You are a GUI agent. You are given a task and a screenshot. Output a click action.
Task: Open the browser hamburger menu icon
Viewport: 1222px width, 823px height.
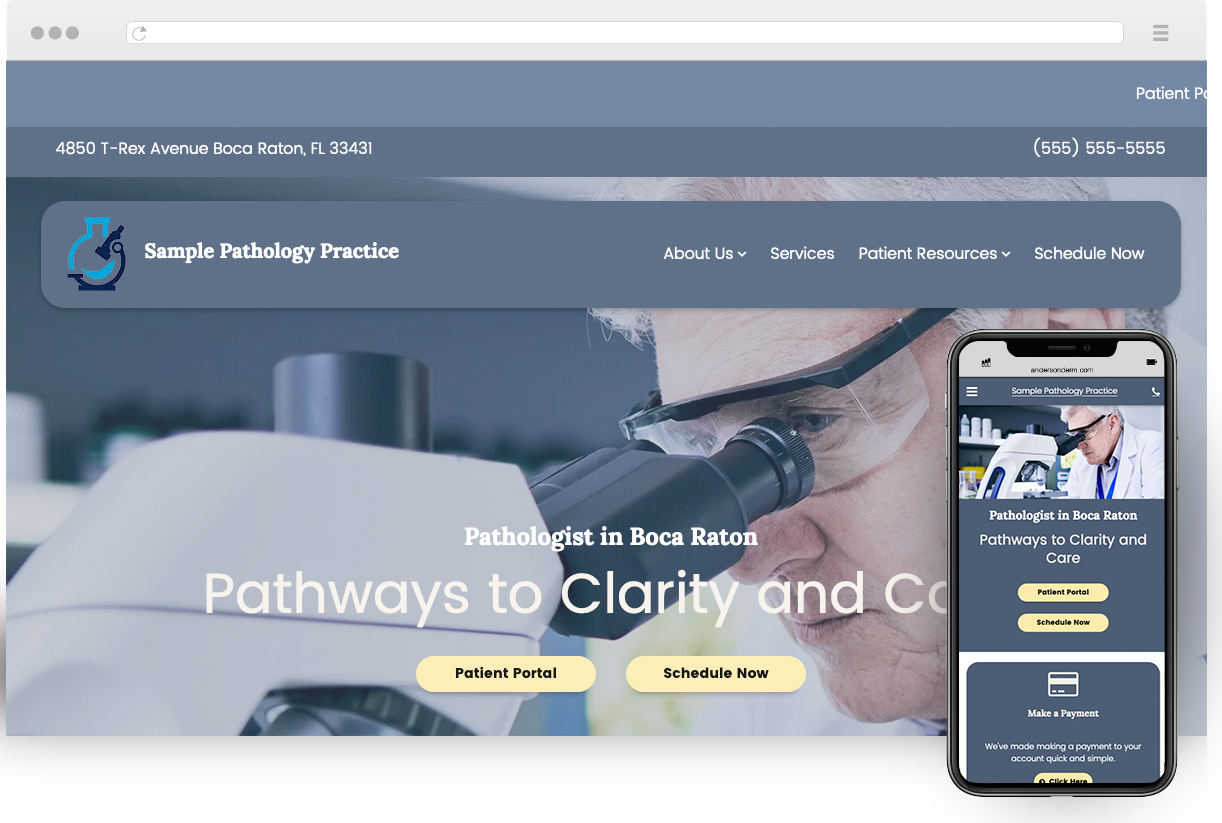[1160, 33]
